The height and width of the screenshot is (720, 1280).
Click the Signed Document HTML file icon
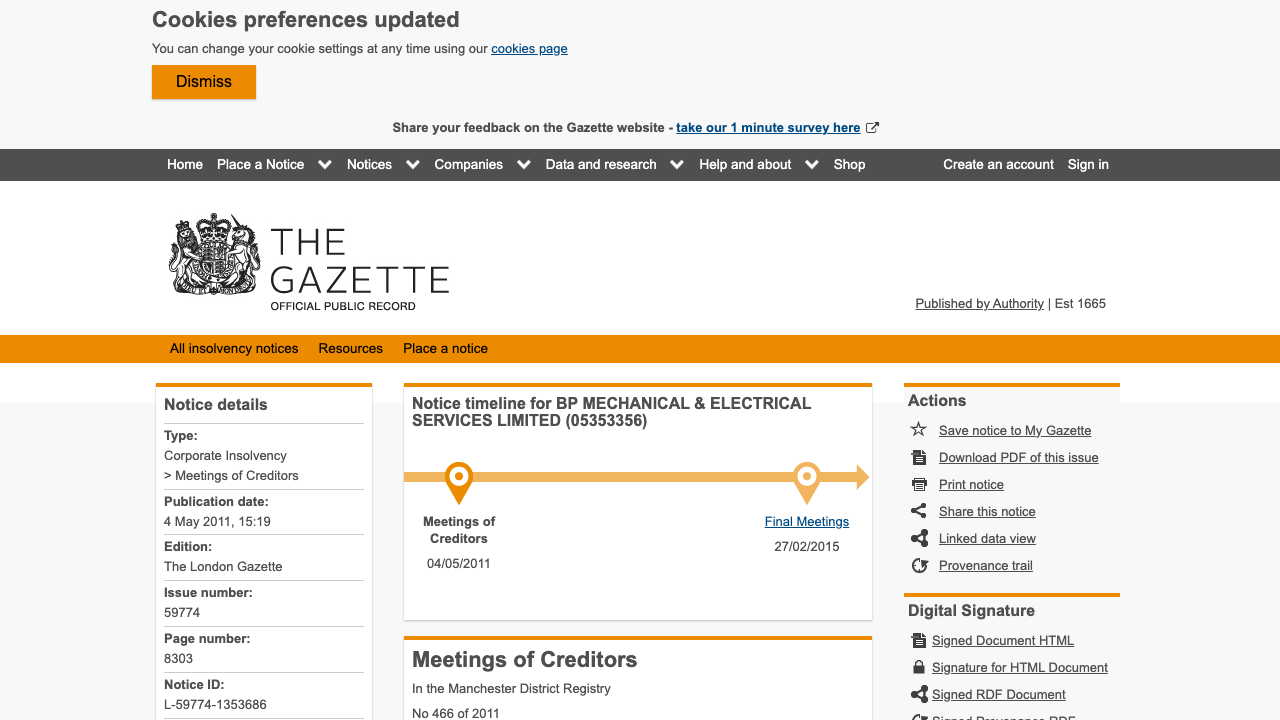tap(919, 640)
